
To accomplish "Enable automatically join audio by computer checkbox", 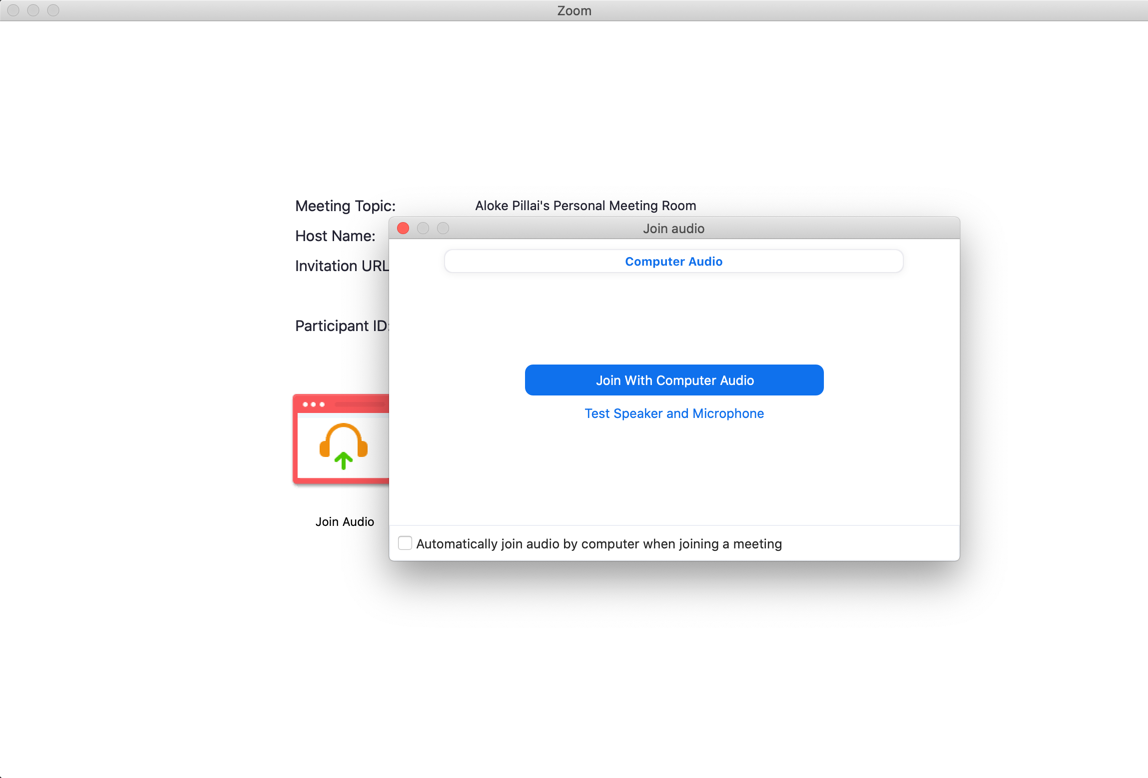I will [405, 543].
